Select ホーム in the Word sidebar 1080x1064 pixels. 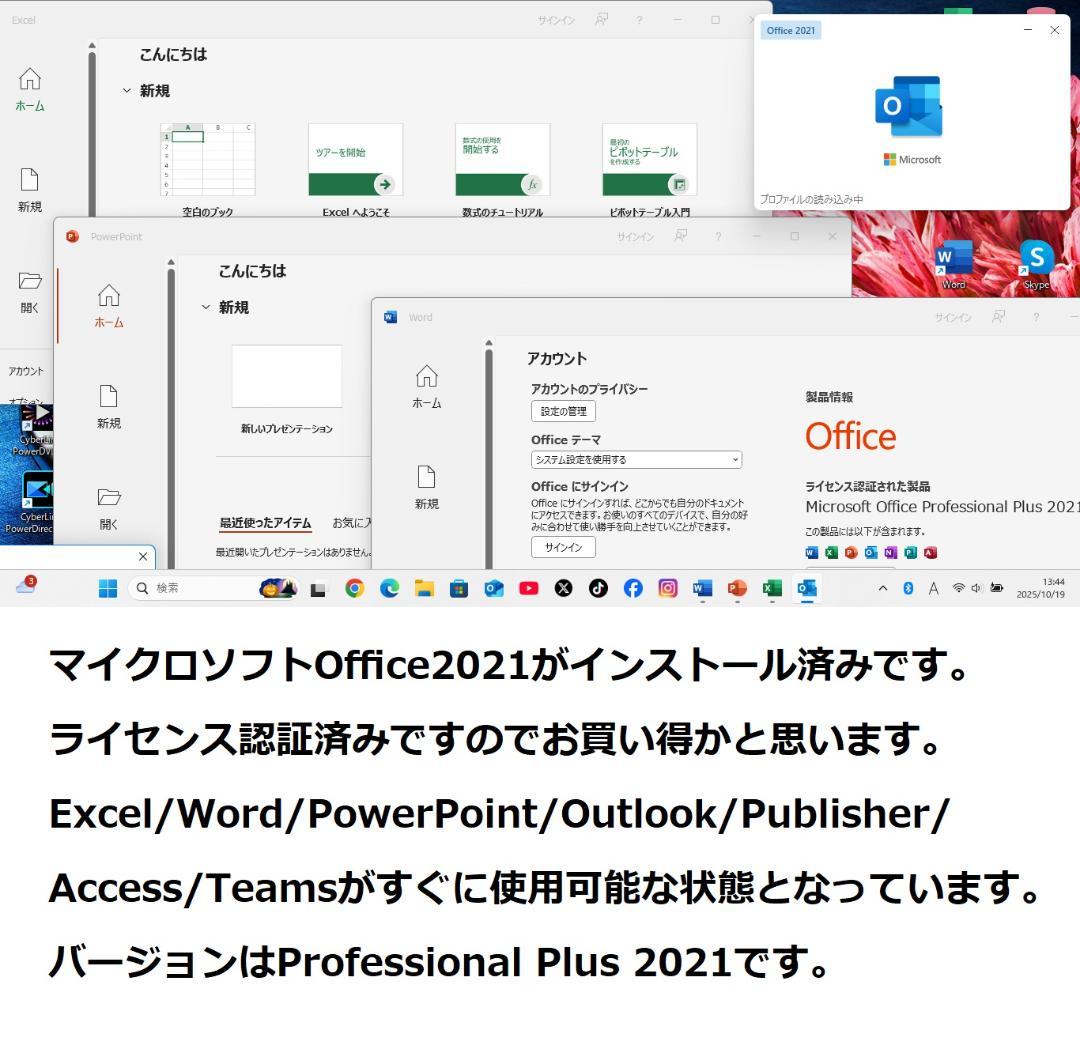[x=426, y=386]
